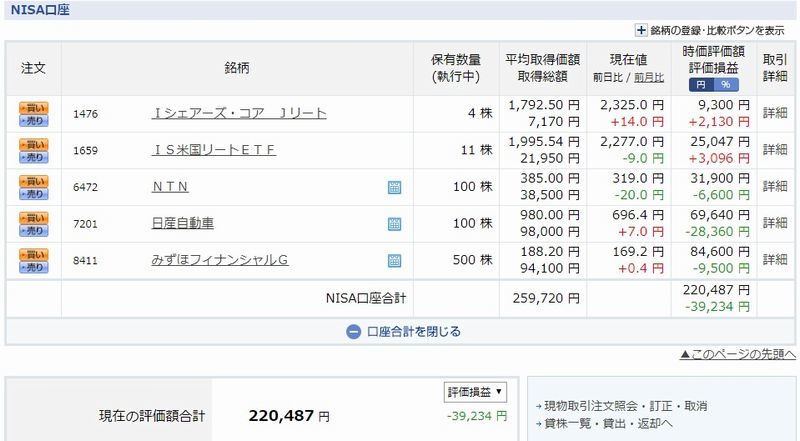This screenshot has height=441, width=800.
Task: Click the plus icon beside 銘柄の登録・比較ボタンを表示
Action: (641, 30)
